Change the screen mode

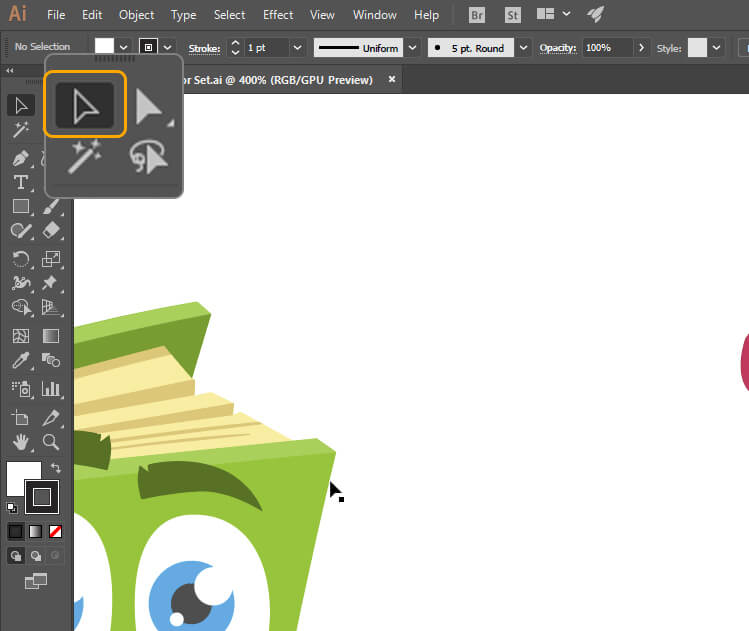click(x=36, y=581)
